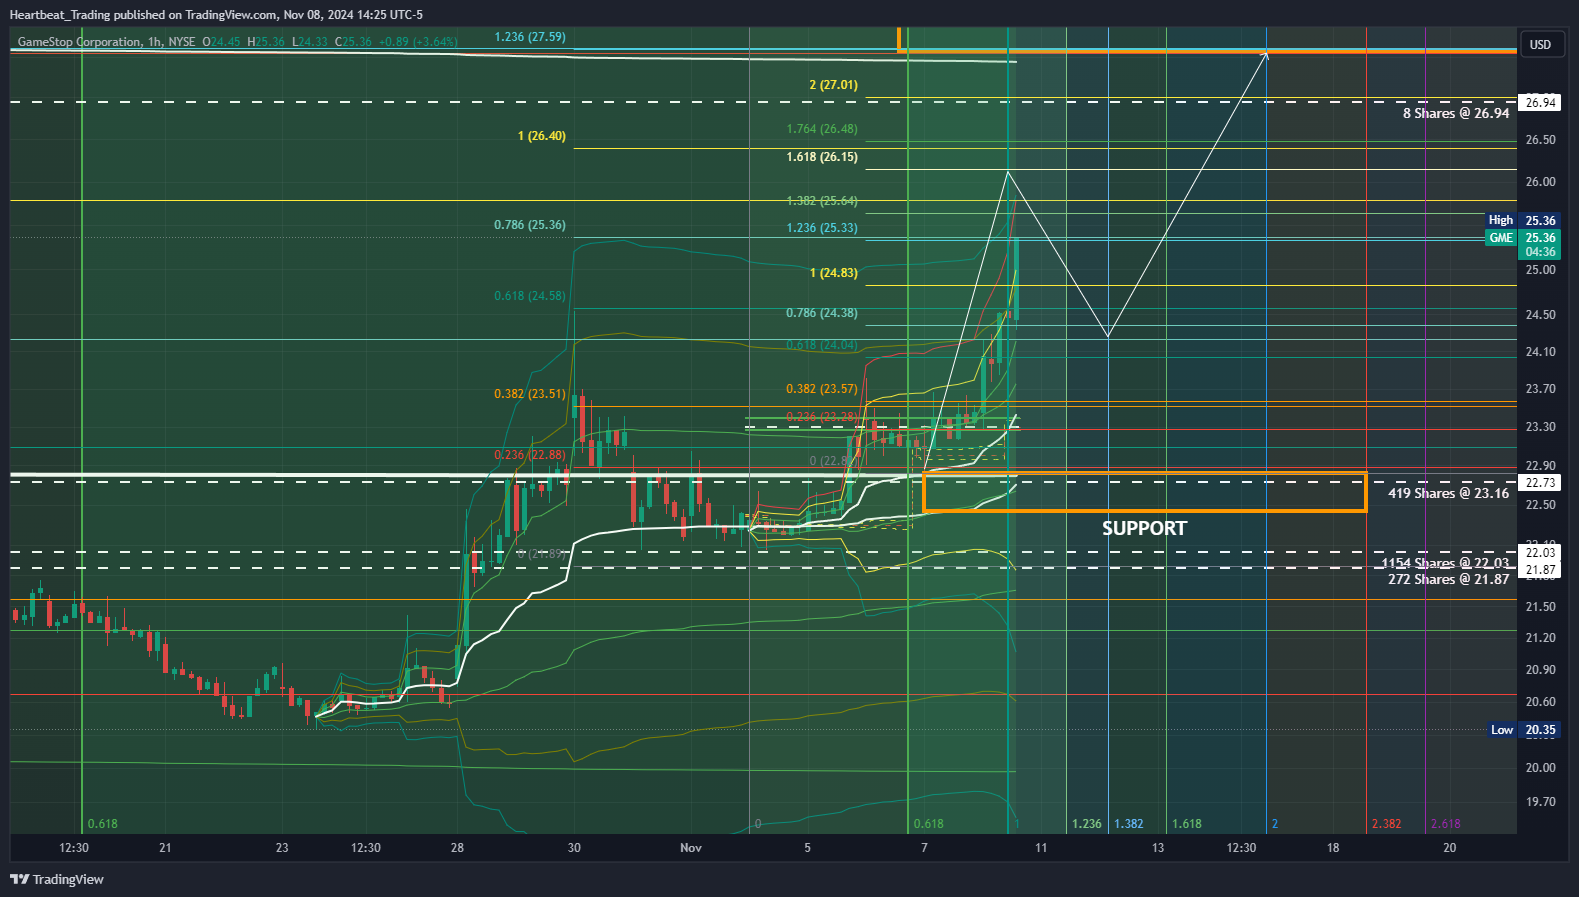Click the 18 date on time axis

coord(1333,848)
